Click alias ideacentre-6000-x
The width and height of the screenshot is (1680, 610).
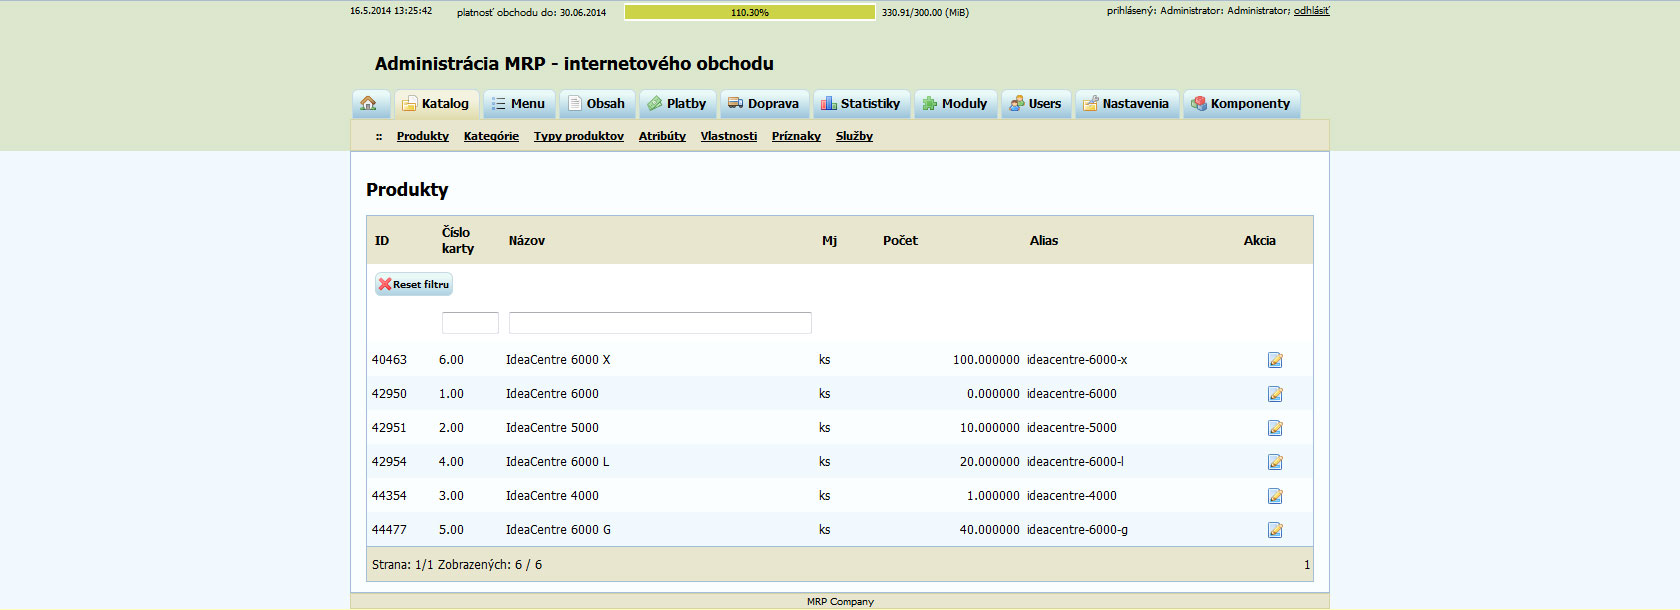(1077, 360)
